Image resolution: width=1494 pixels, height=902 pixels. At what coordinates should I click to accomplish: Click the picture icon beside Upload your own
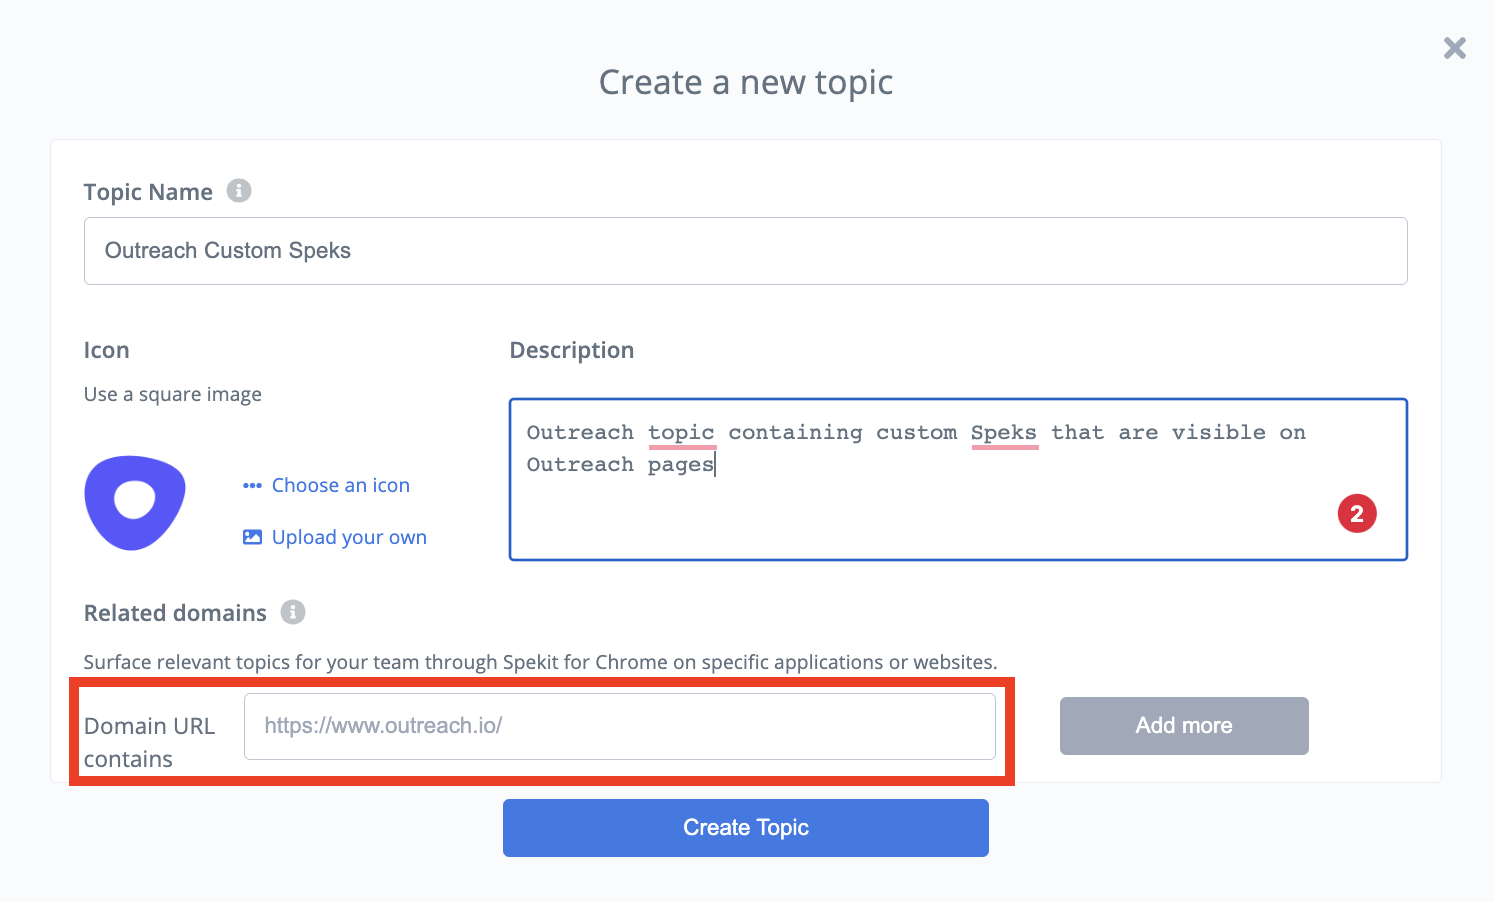click(252, 537)
